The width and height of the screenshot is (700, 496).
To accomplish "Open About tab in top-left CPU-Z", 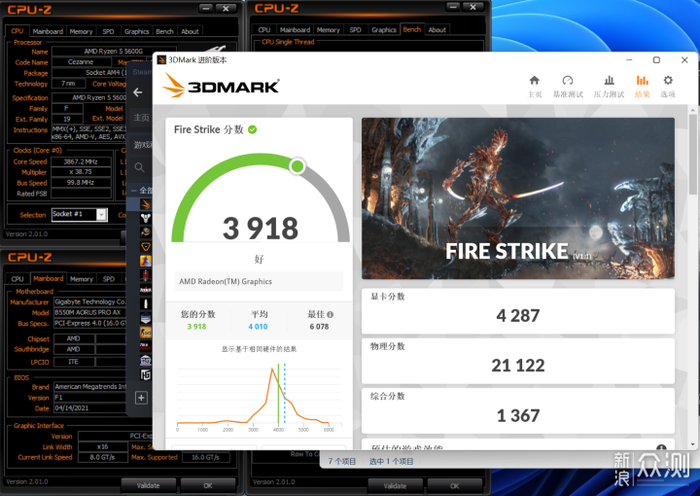I will [x=190, y=31].
